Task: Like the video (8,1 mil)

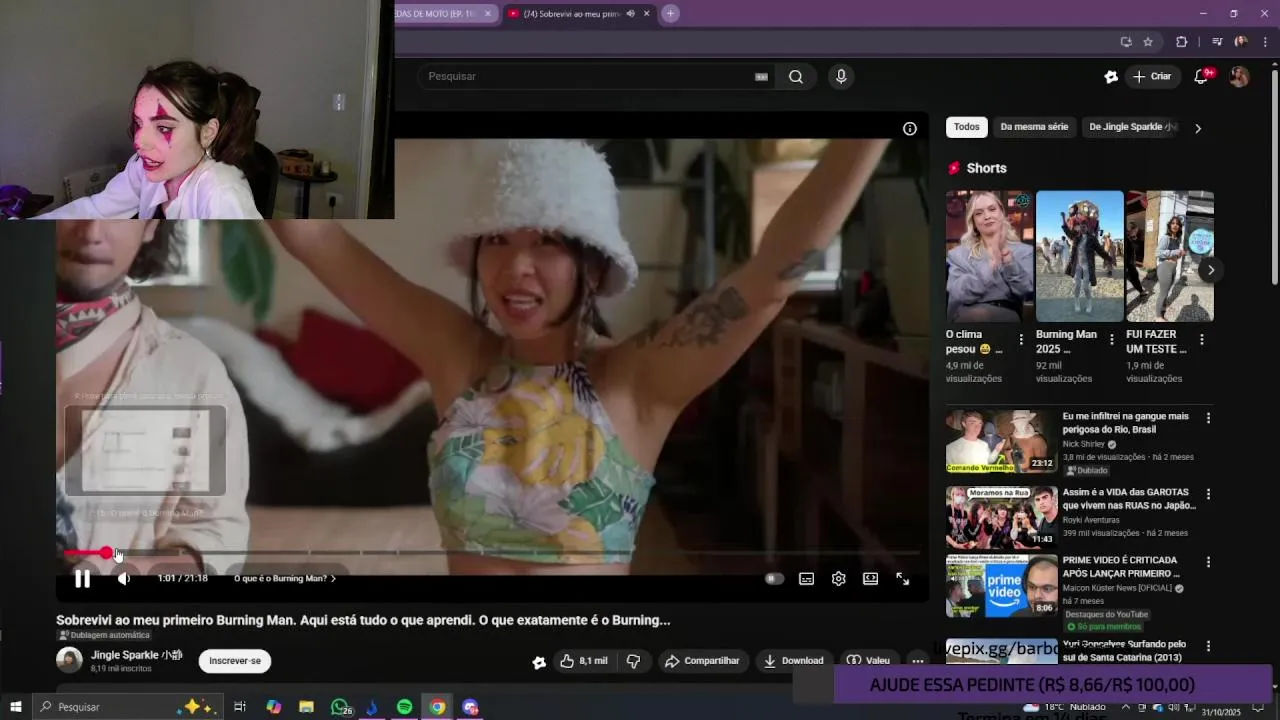Action: 584,660
